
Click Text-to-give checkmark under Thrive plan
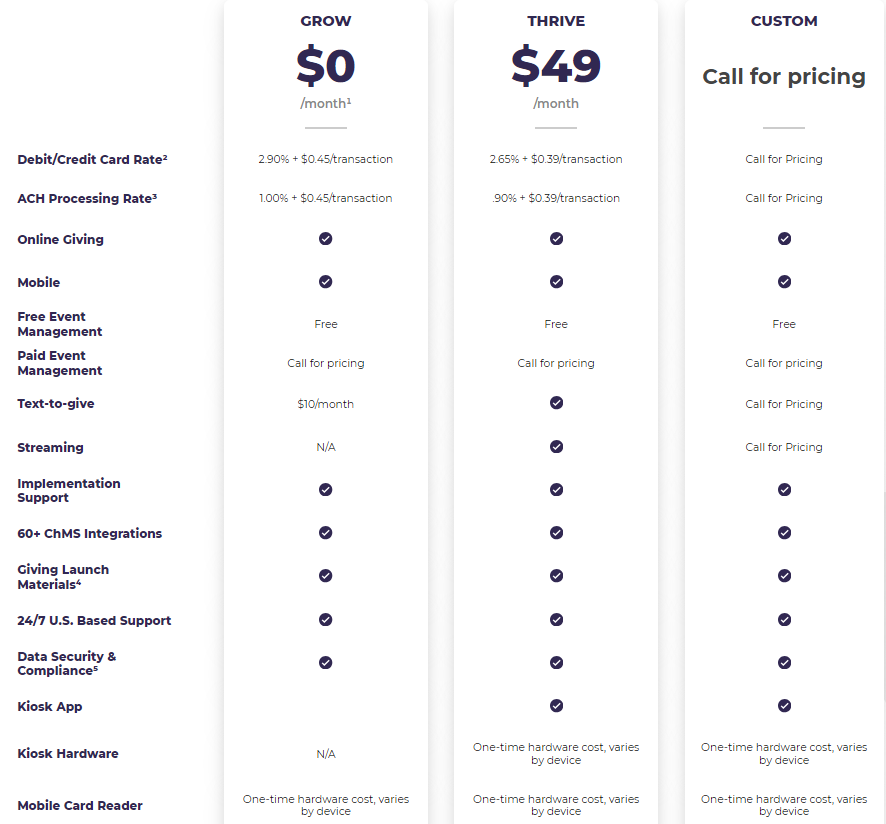click(556, 403)
